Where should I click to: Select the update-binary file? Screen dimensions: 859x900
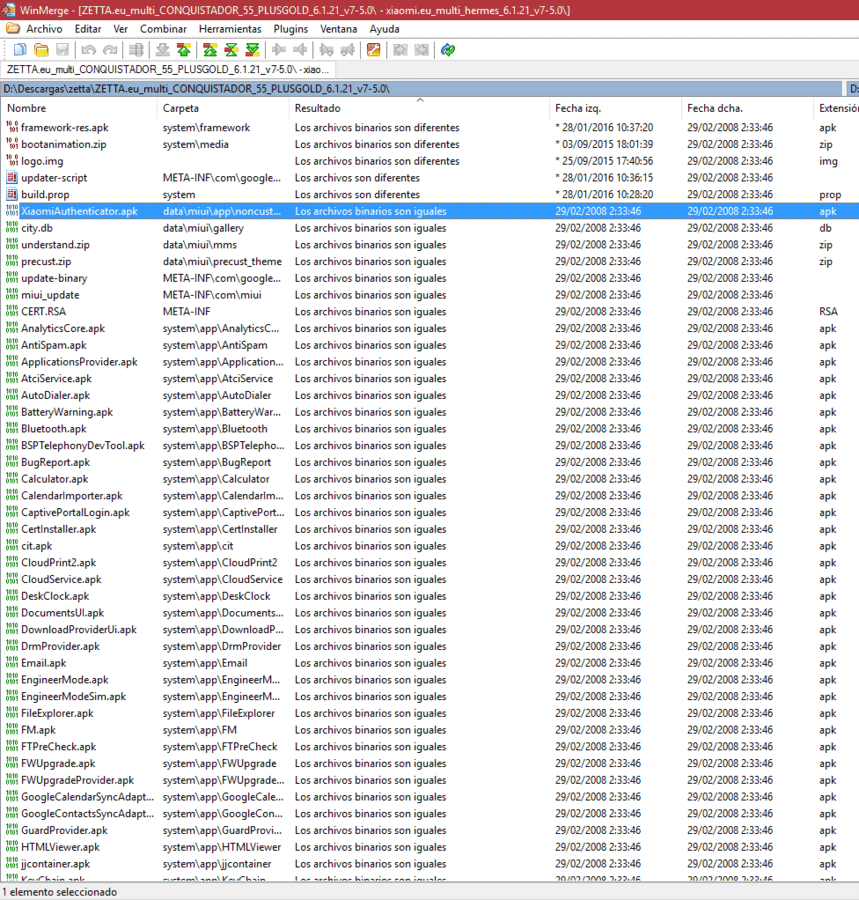click(x=54, y=278)
